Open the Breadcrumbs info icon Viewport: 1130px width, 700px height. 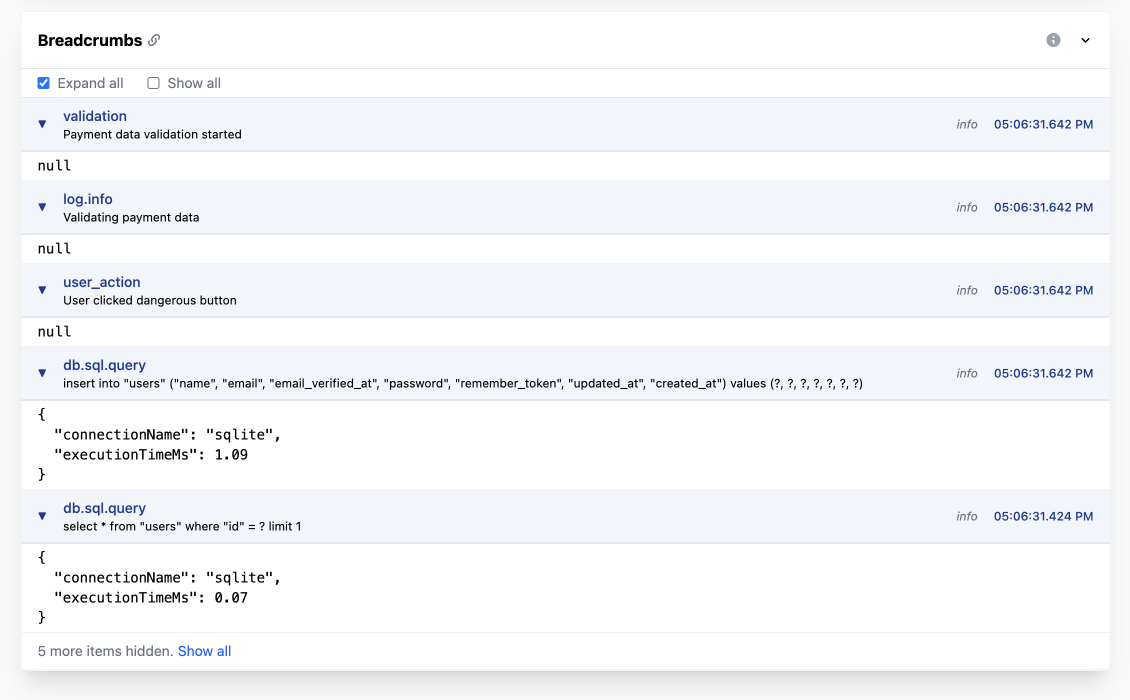click(x=1053, y=40)
